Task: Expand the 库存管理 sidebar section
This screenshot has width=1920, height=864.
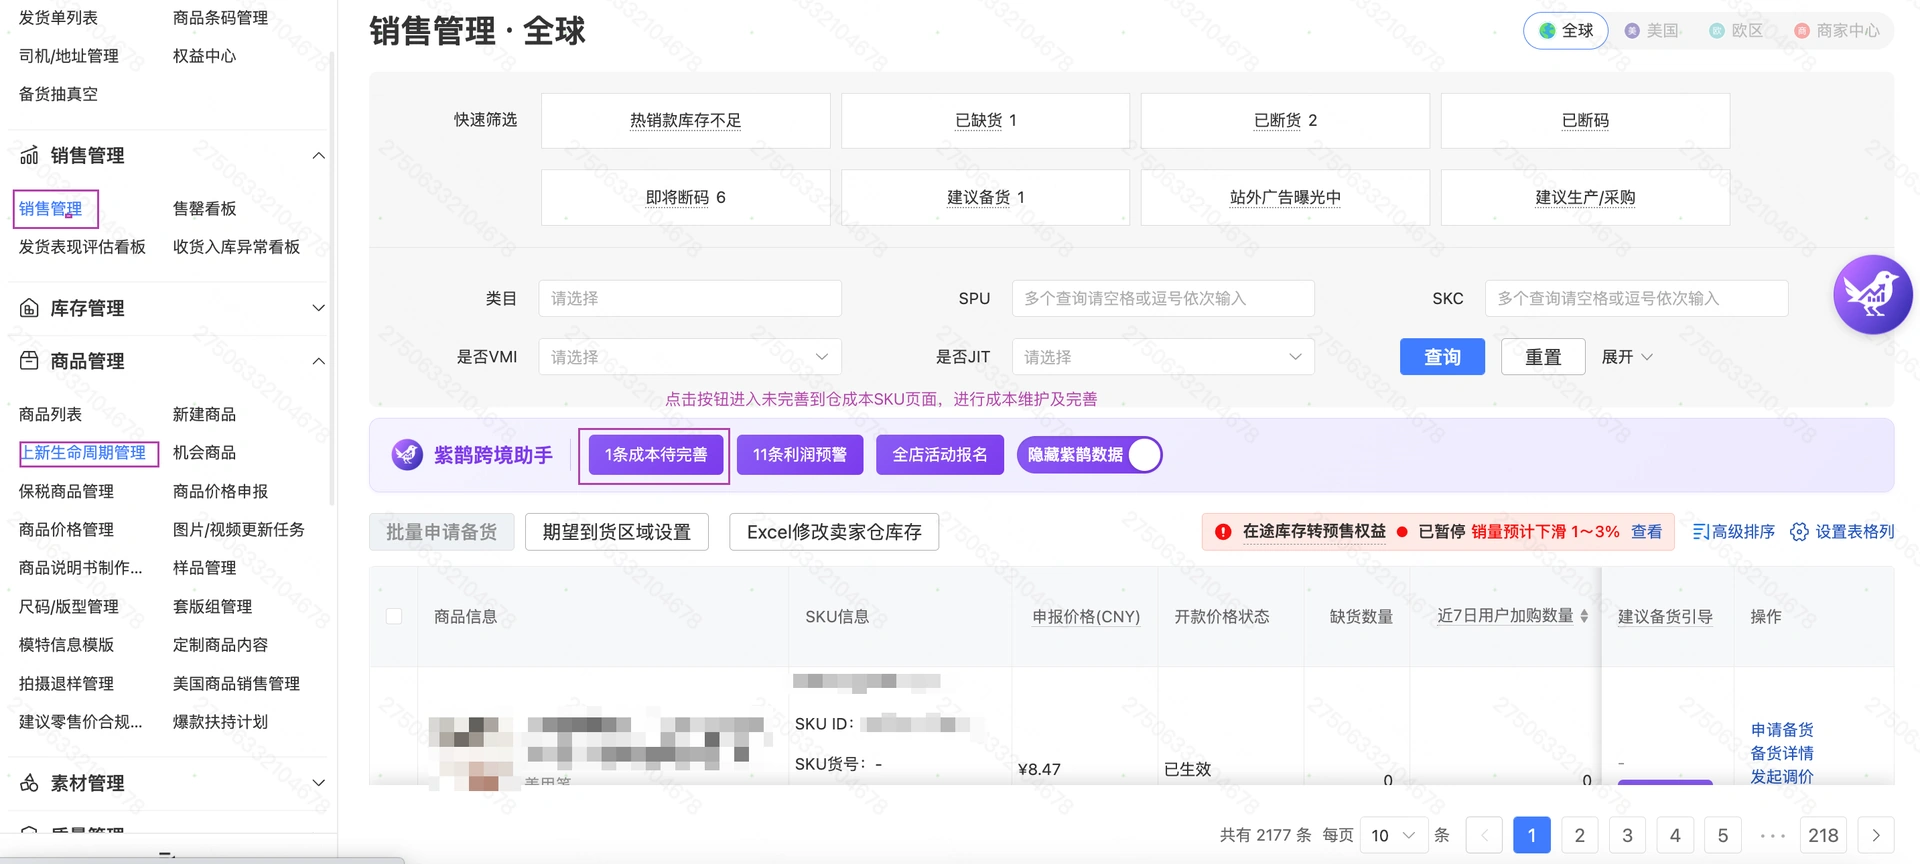Action: tap(318, 308)
